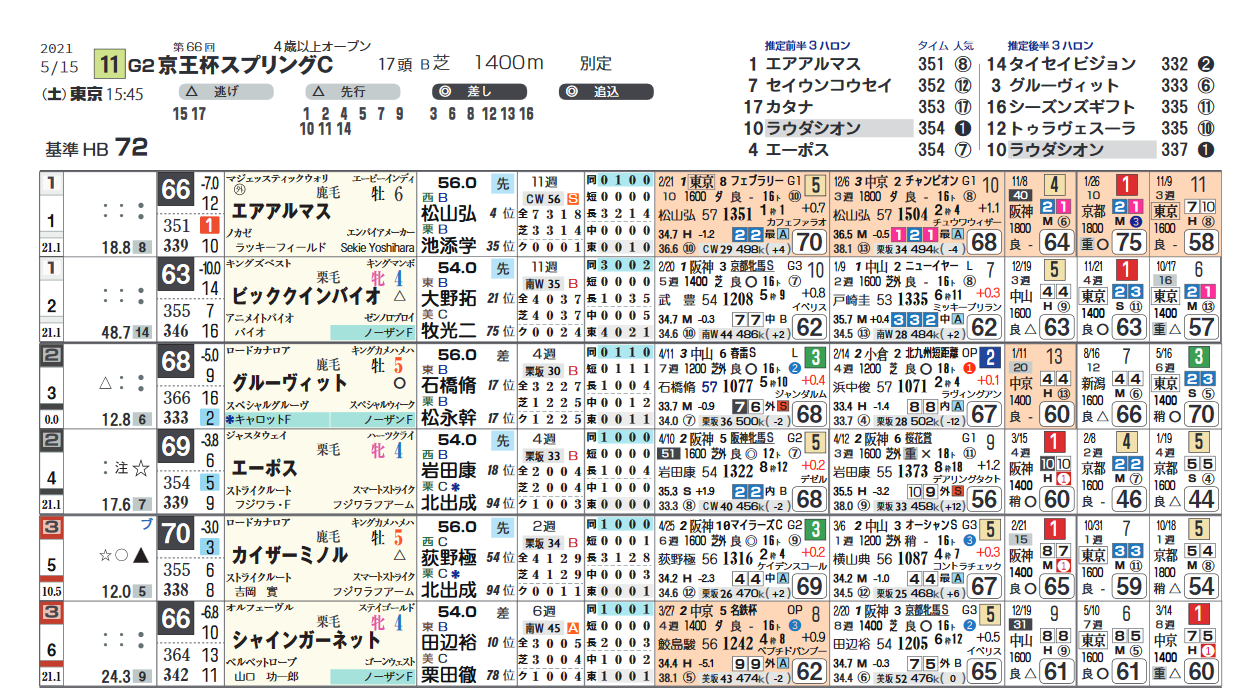The image size is (1260, 688).
Task: Click the 南W 45 training entry
Action: [x=545, y=629]
